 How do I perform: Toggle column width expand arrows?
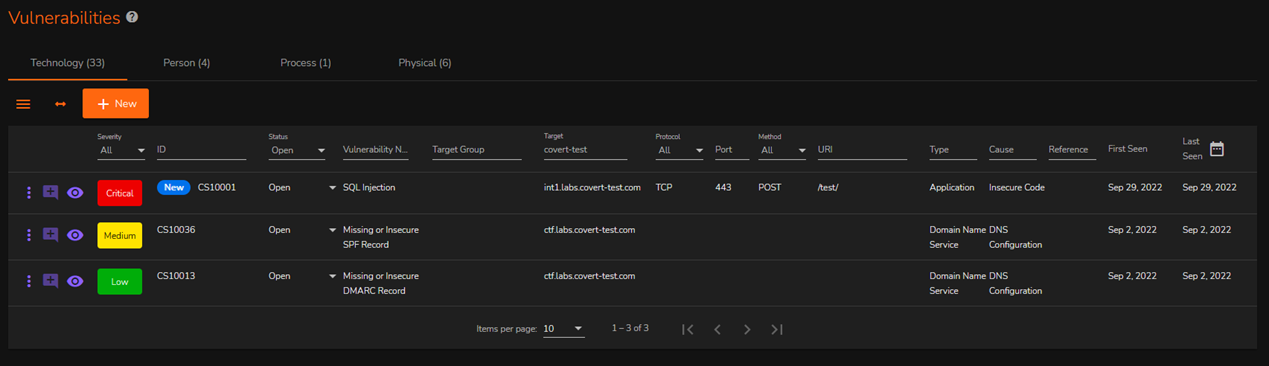pyautogui.click(x=60, y=104)
